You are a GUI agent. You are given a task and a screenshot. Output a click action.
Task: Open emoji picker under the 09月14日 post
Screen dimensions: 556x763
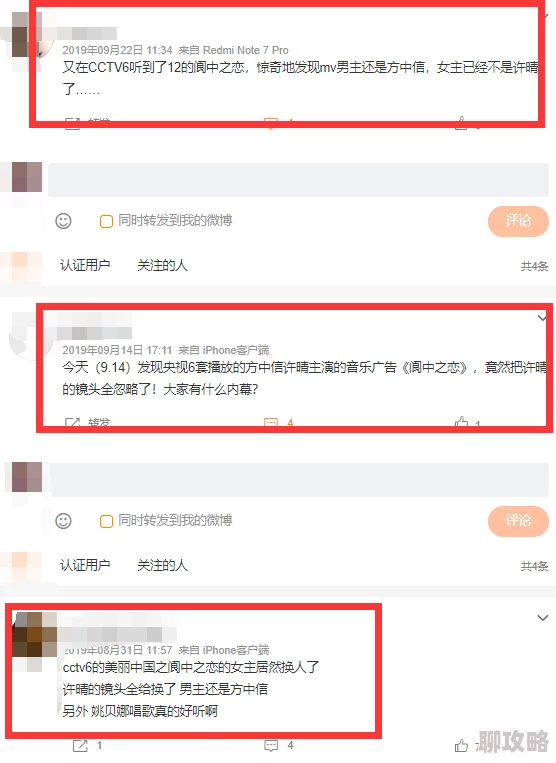[63, 521]
